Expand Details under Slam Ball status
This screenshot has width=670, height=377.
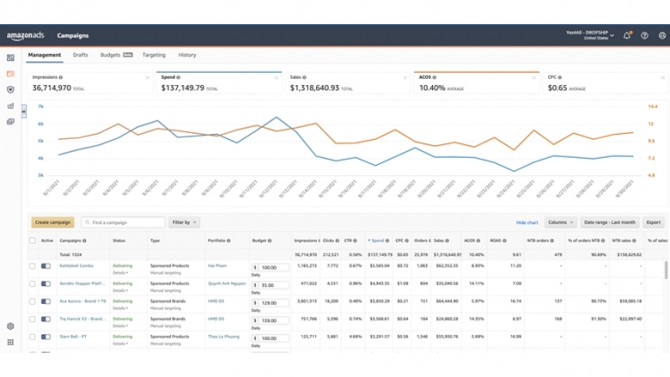120,344
